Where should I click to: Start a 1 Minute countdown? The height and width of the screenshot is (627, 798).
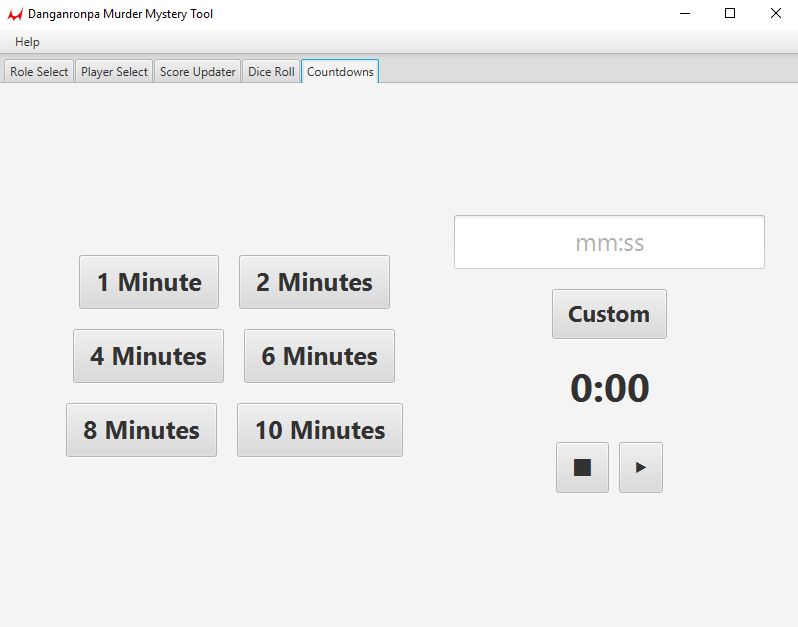tap(149, 282)
